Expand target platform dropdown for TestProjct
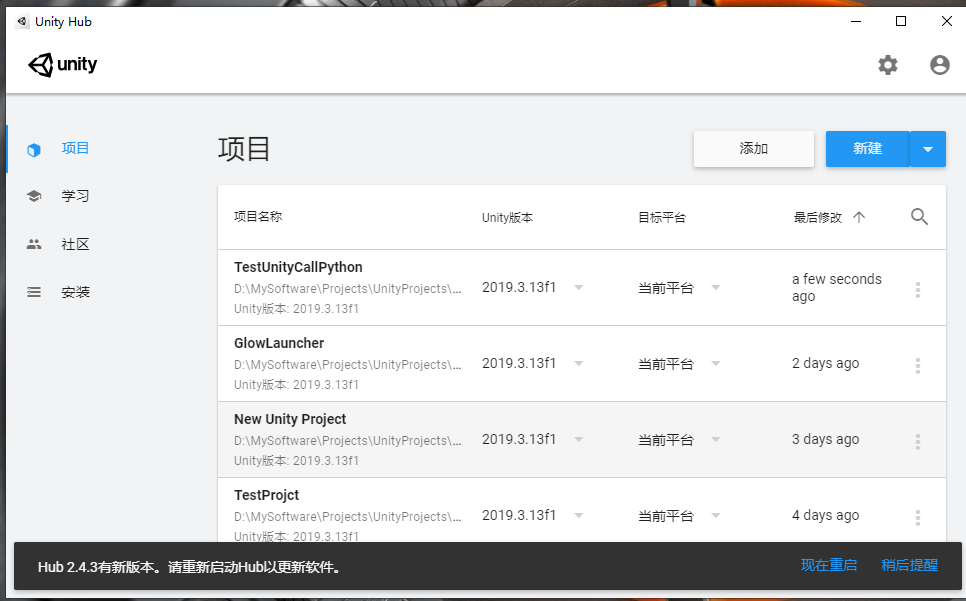966x601 pixels. click(x=715, y=515)
